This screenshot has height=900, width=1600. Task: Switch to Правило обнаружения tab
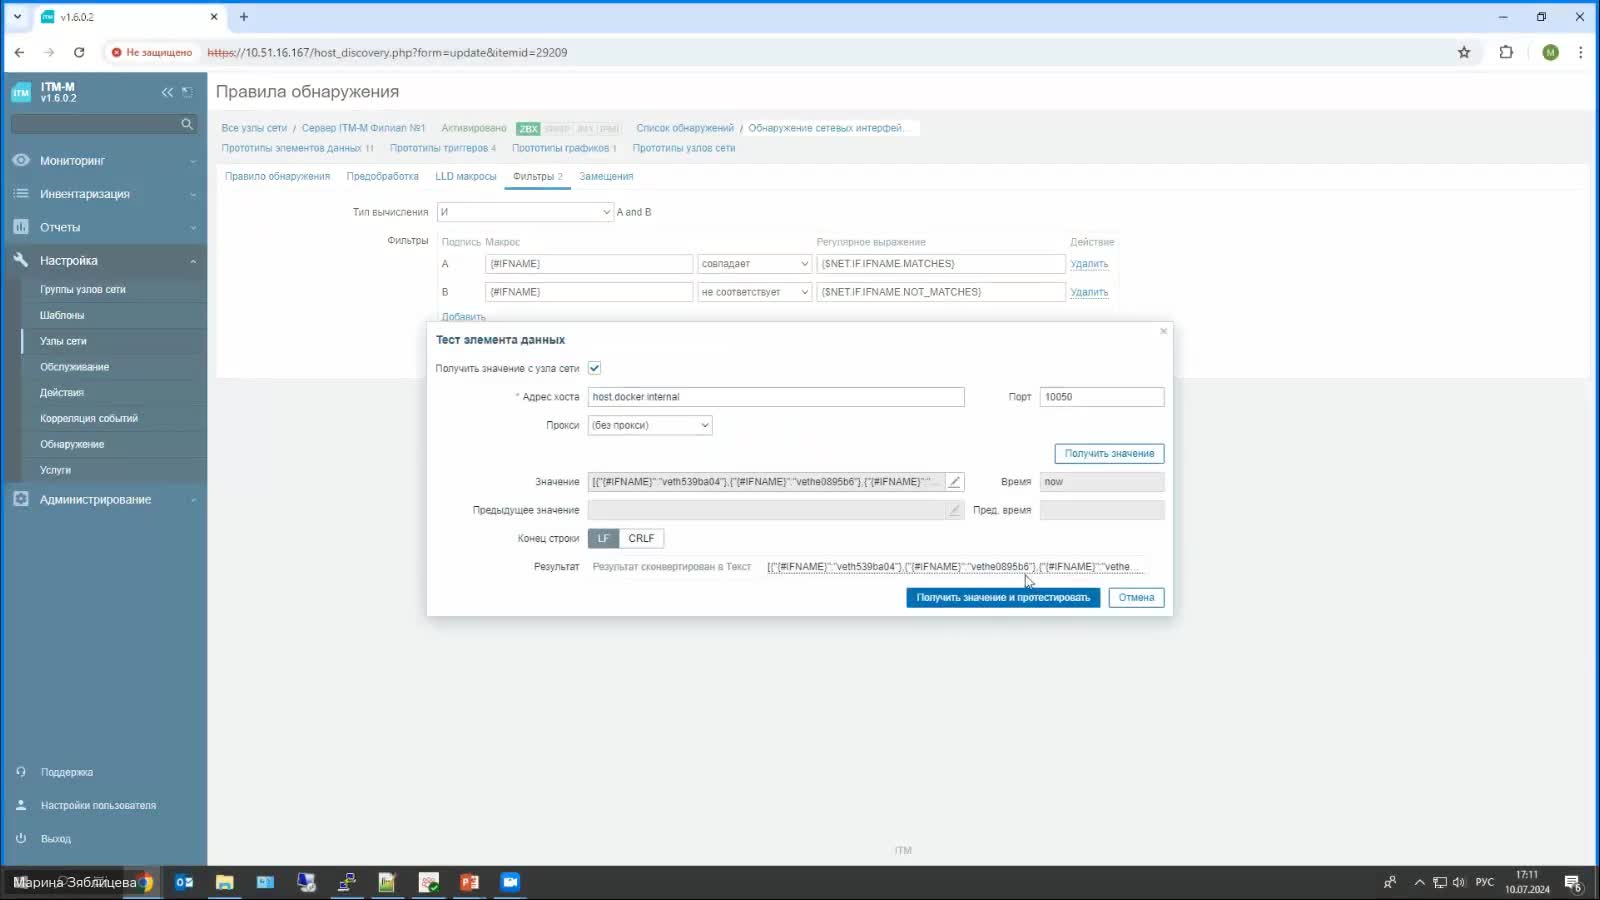pyautogui.click(x=277, y=176)
